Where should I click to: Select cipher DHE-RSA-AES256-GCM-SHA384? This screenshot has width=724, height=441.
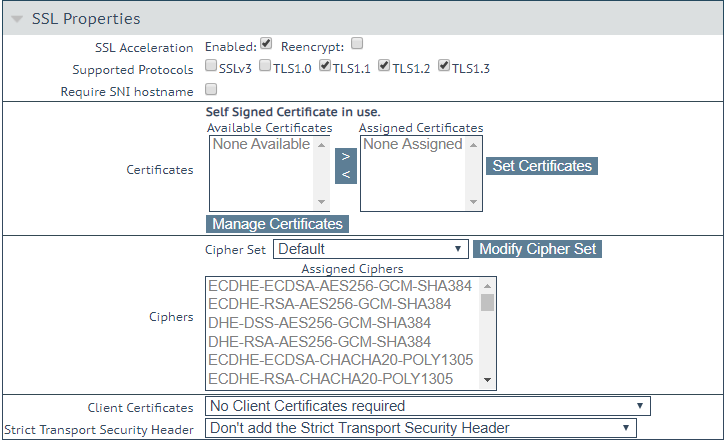point(320,342)
